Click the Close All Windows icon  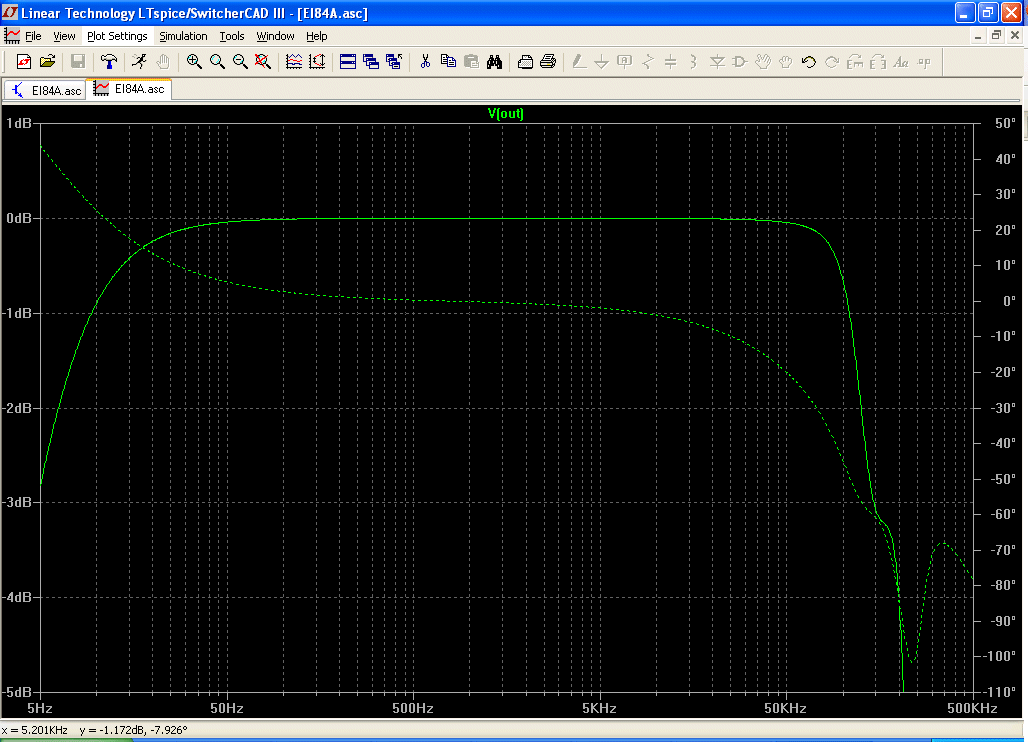(394, 62)
